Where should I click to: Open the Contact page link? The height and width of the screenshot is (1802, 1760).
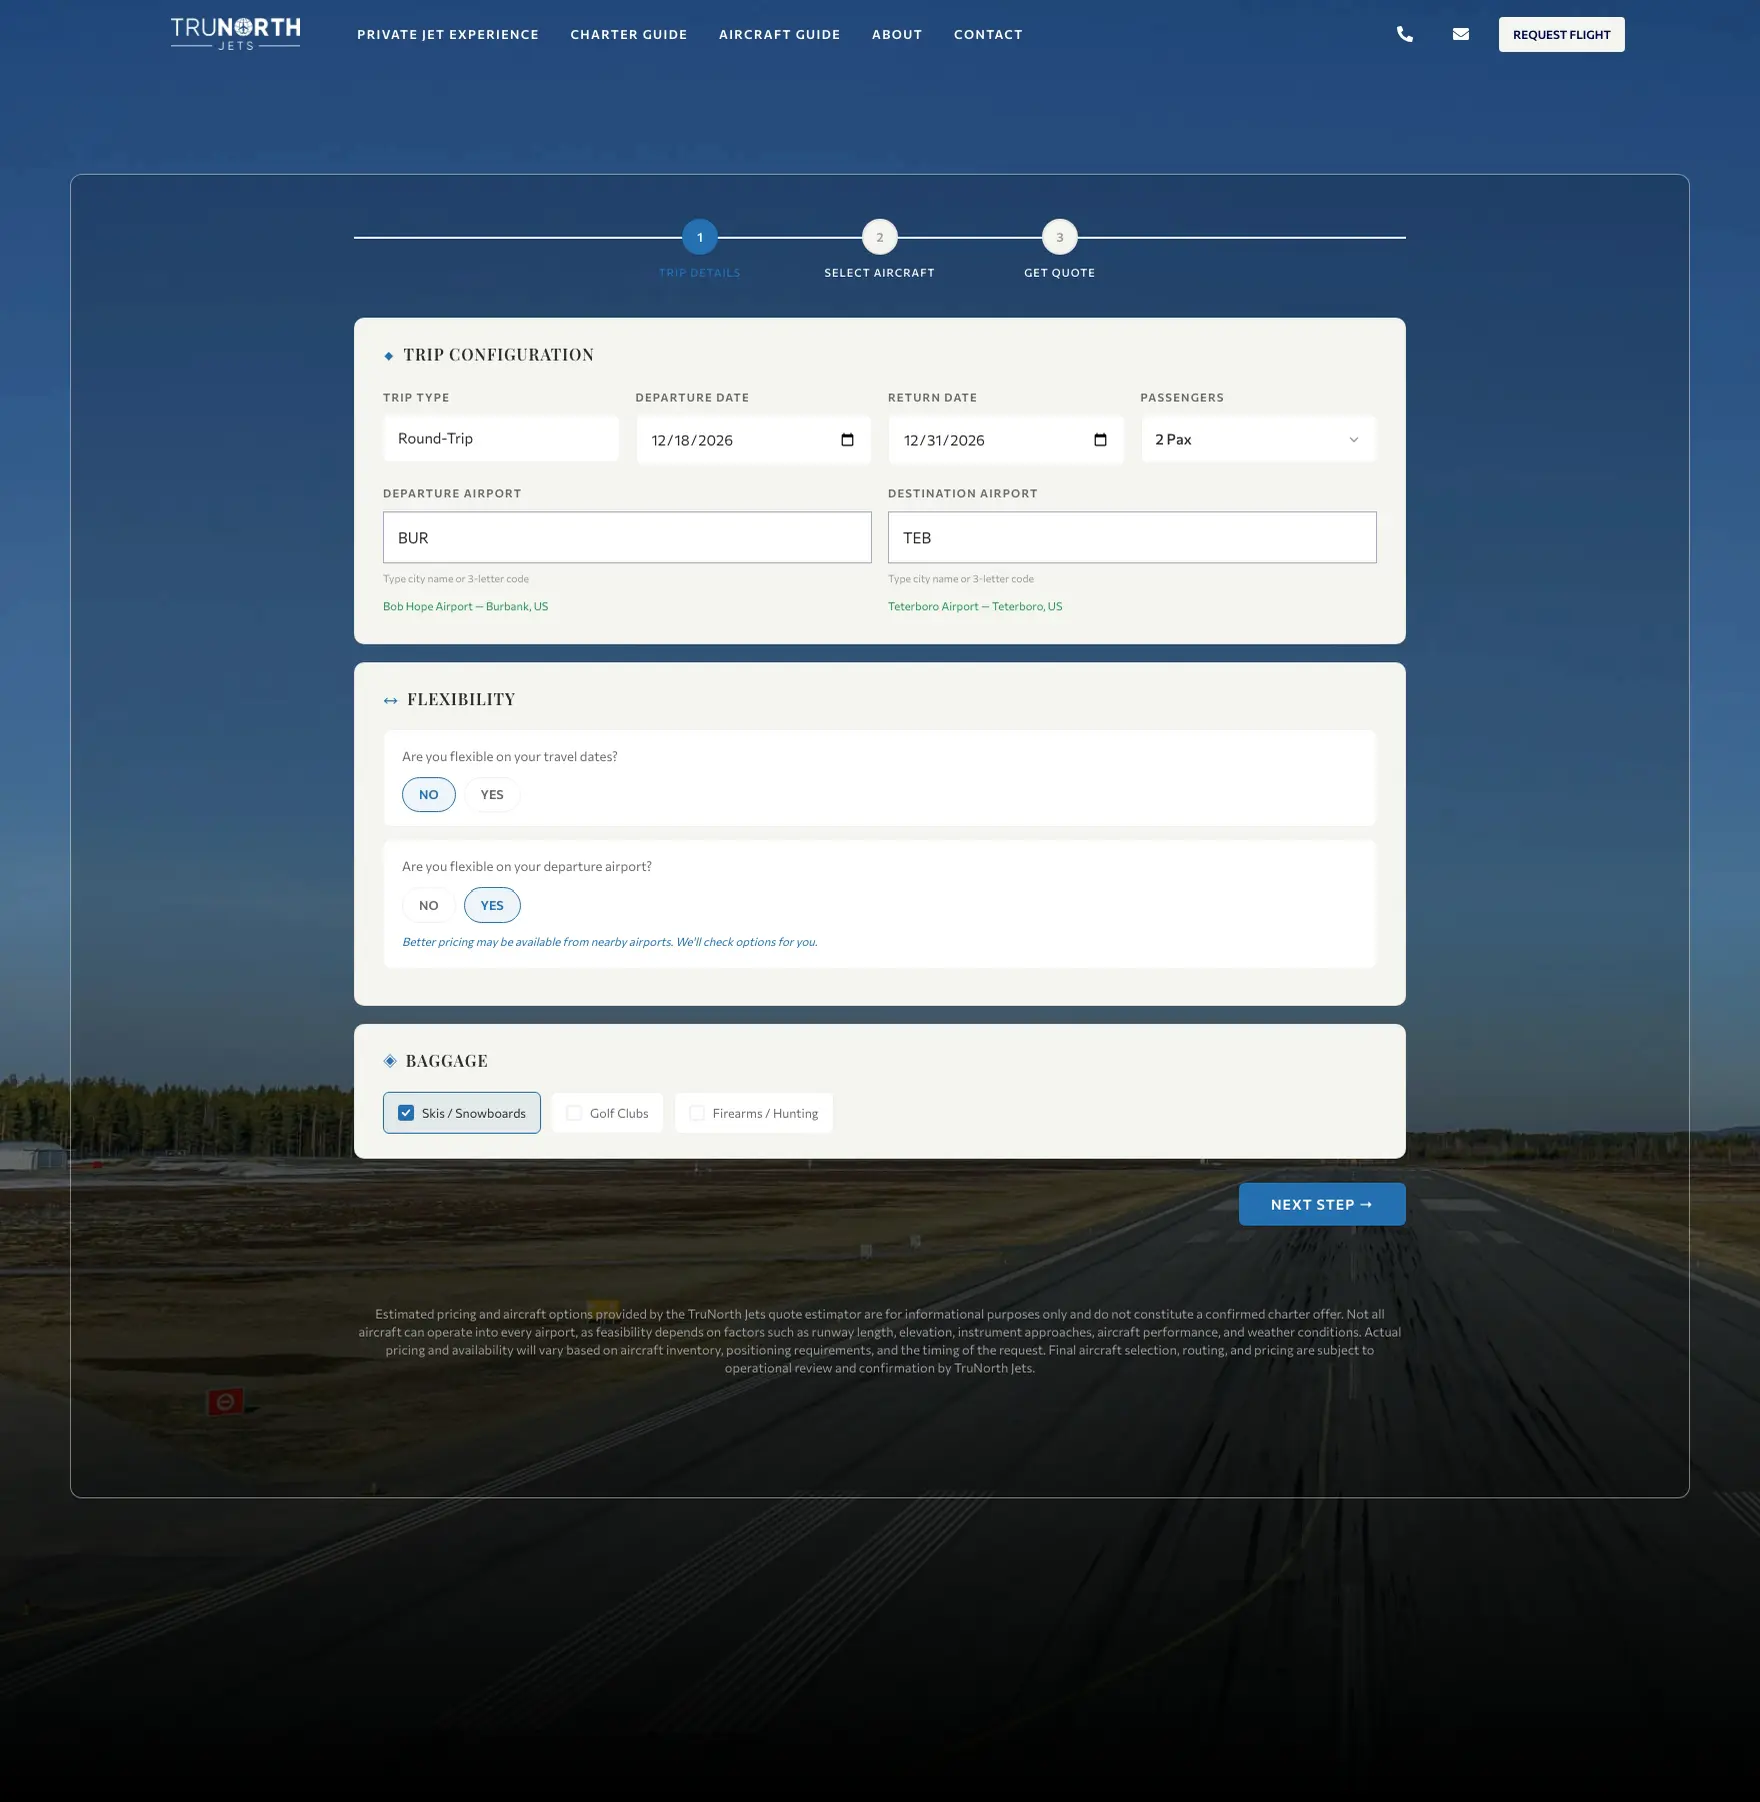coord(988,34)
